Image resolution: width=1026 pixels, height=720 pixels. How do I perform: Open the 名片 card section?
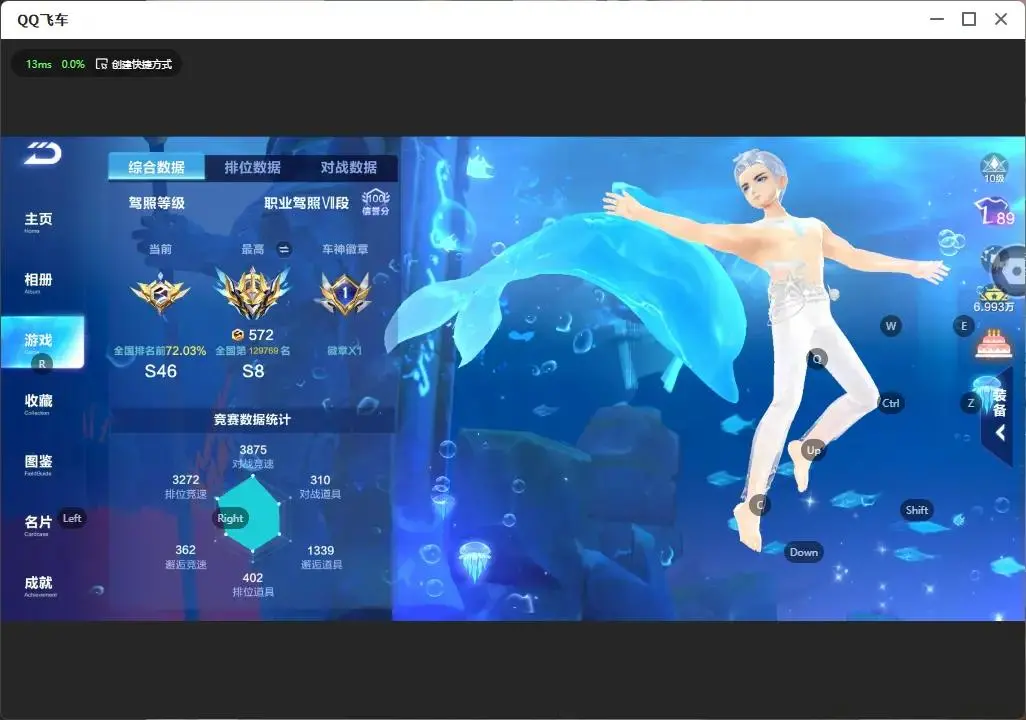(38, 524)
